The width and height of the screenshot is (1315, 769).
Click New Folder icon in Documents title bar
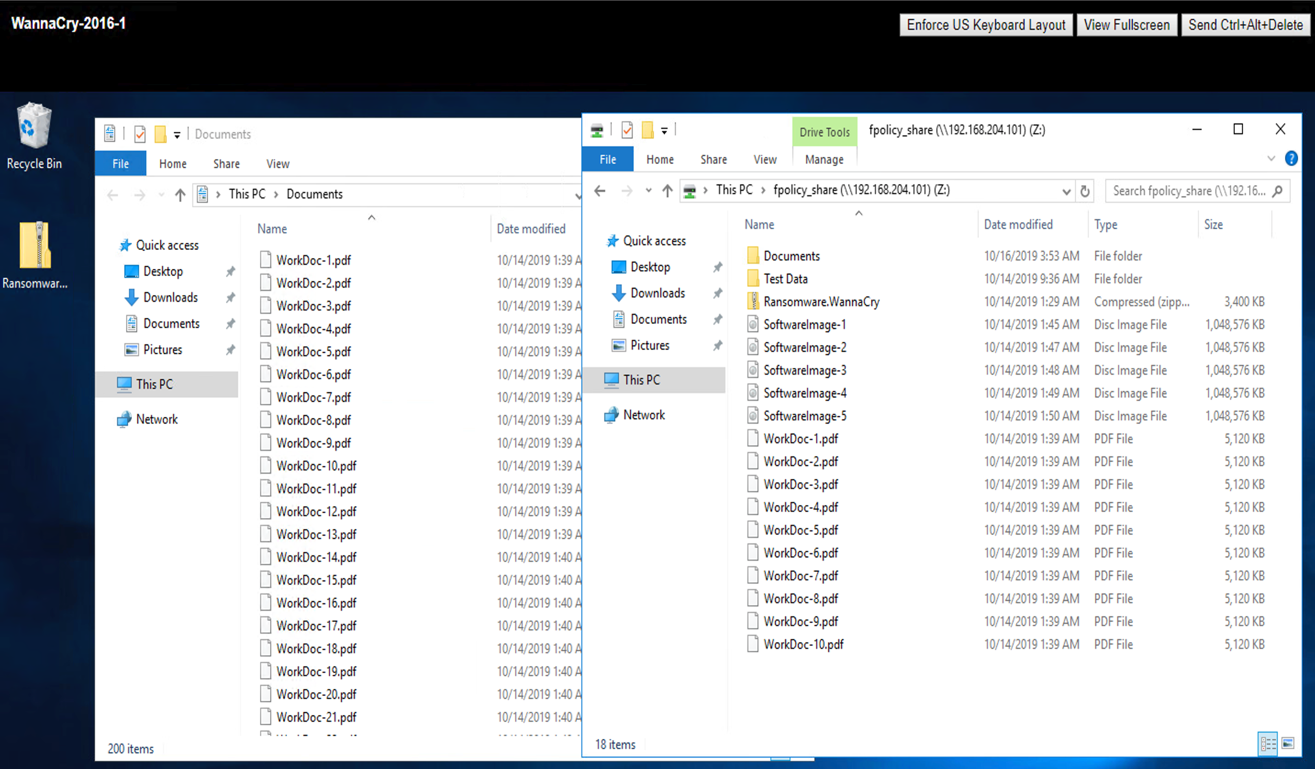[160, 134]
